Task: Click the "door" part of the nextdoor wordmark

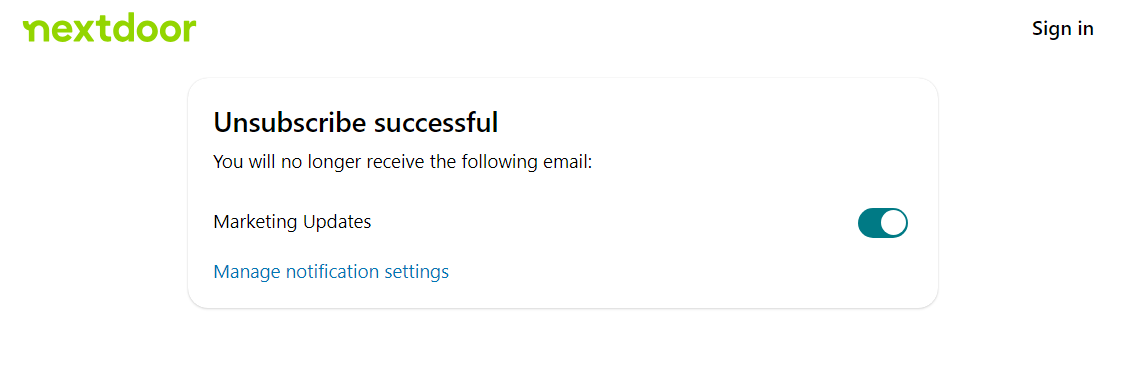Action: 156,28
